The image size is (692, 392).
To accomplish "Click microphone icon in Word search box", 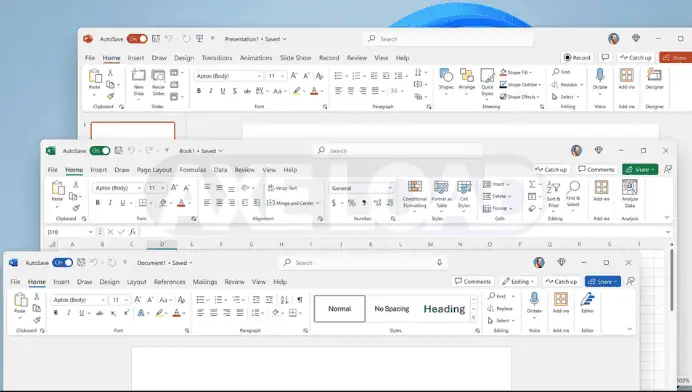I will 439,263.
